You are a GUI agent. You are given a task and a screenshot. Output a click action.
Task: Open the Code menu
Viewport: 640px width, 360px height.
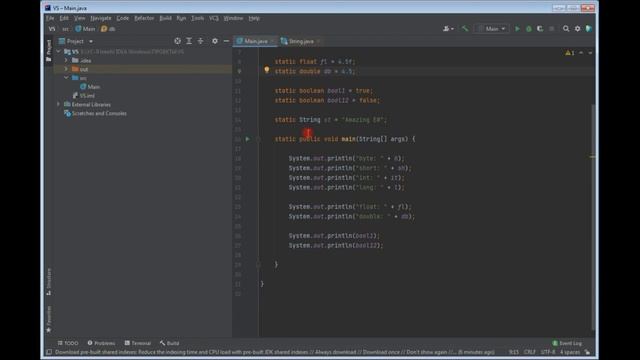[122, 18]
